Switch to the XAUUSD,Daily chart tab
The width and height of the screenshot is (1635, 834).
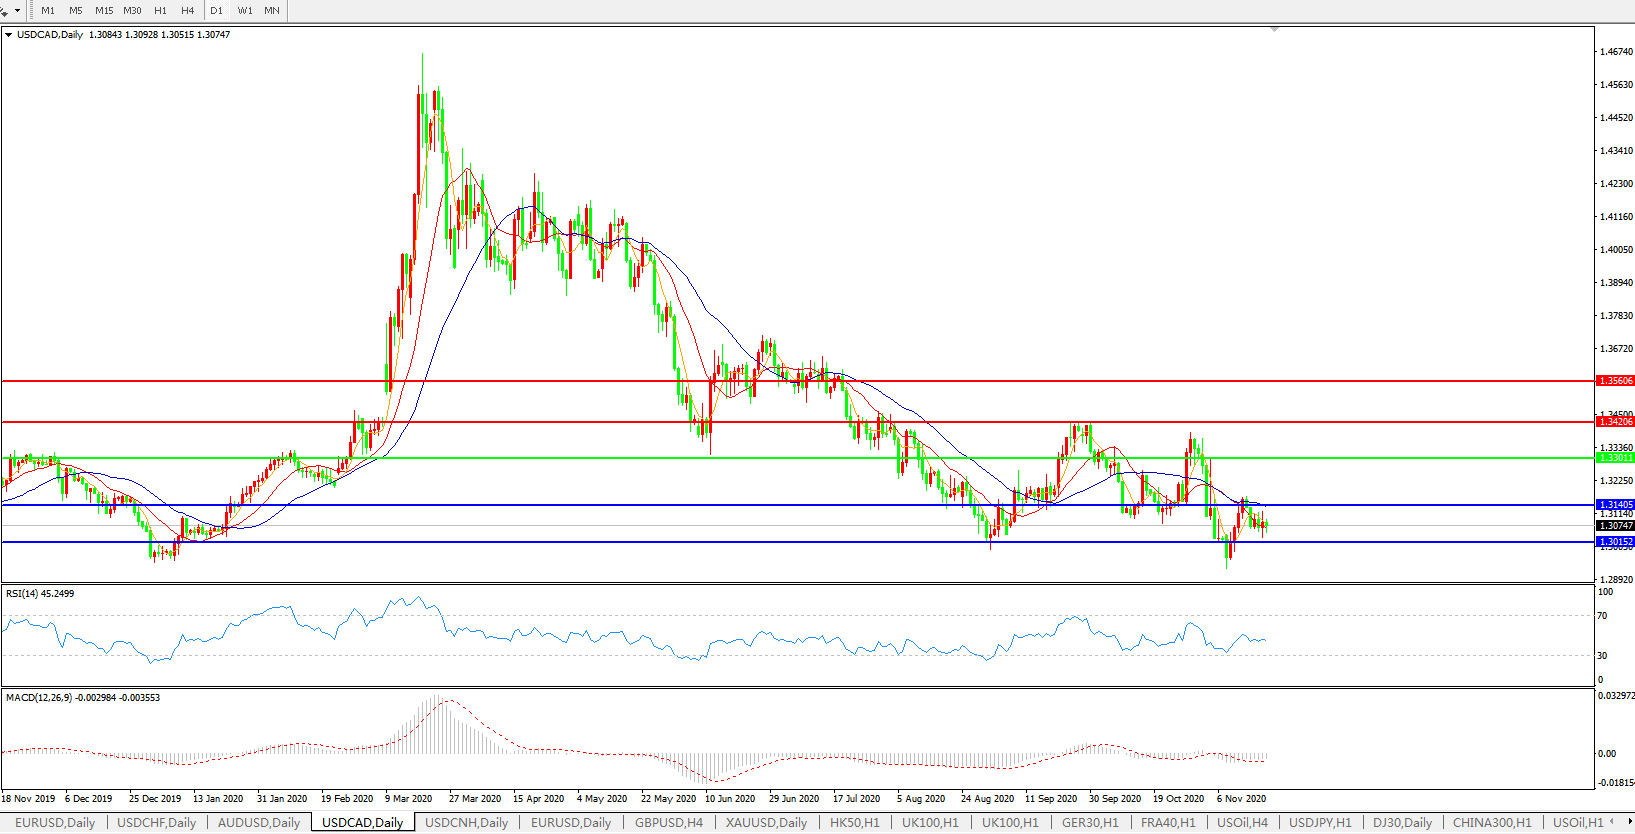click(766, 823)
